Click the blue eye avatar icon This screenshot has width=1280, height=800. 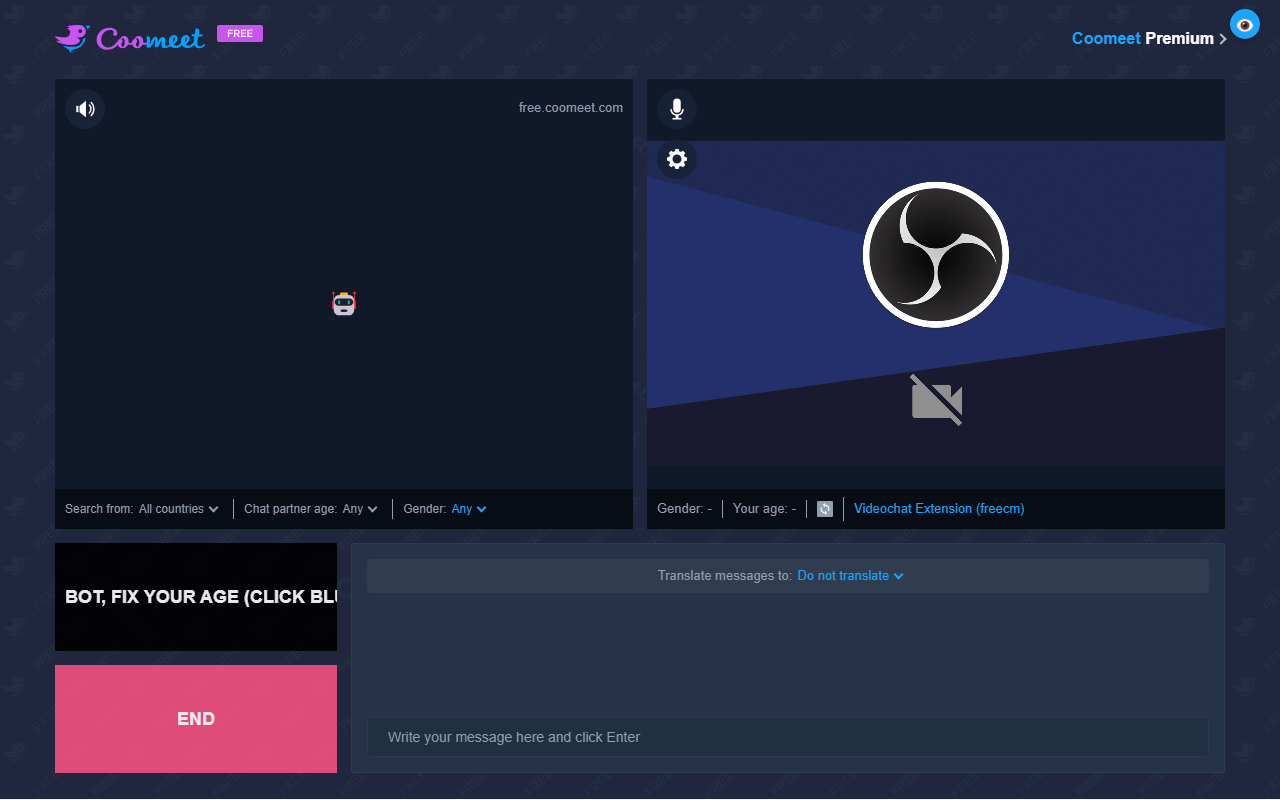point(1245,24)
